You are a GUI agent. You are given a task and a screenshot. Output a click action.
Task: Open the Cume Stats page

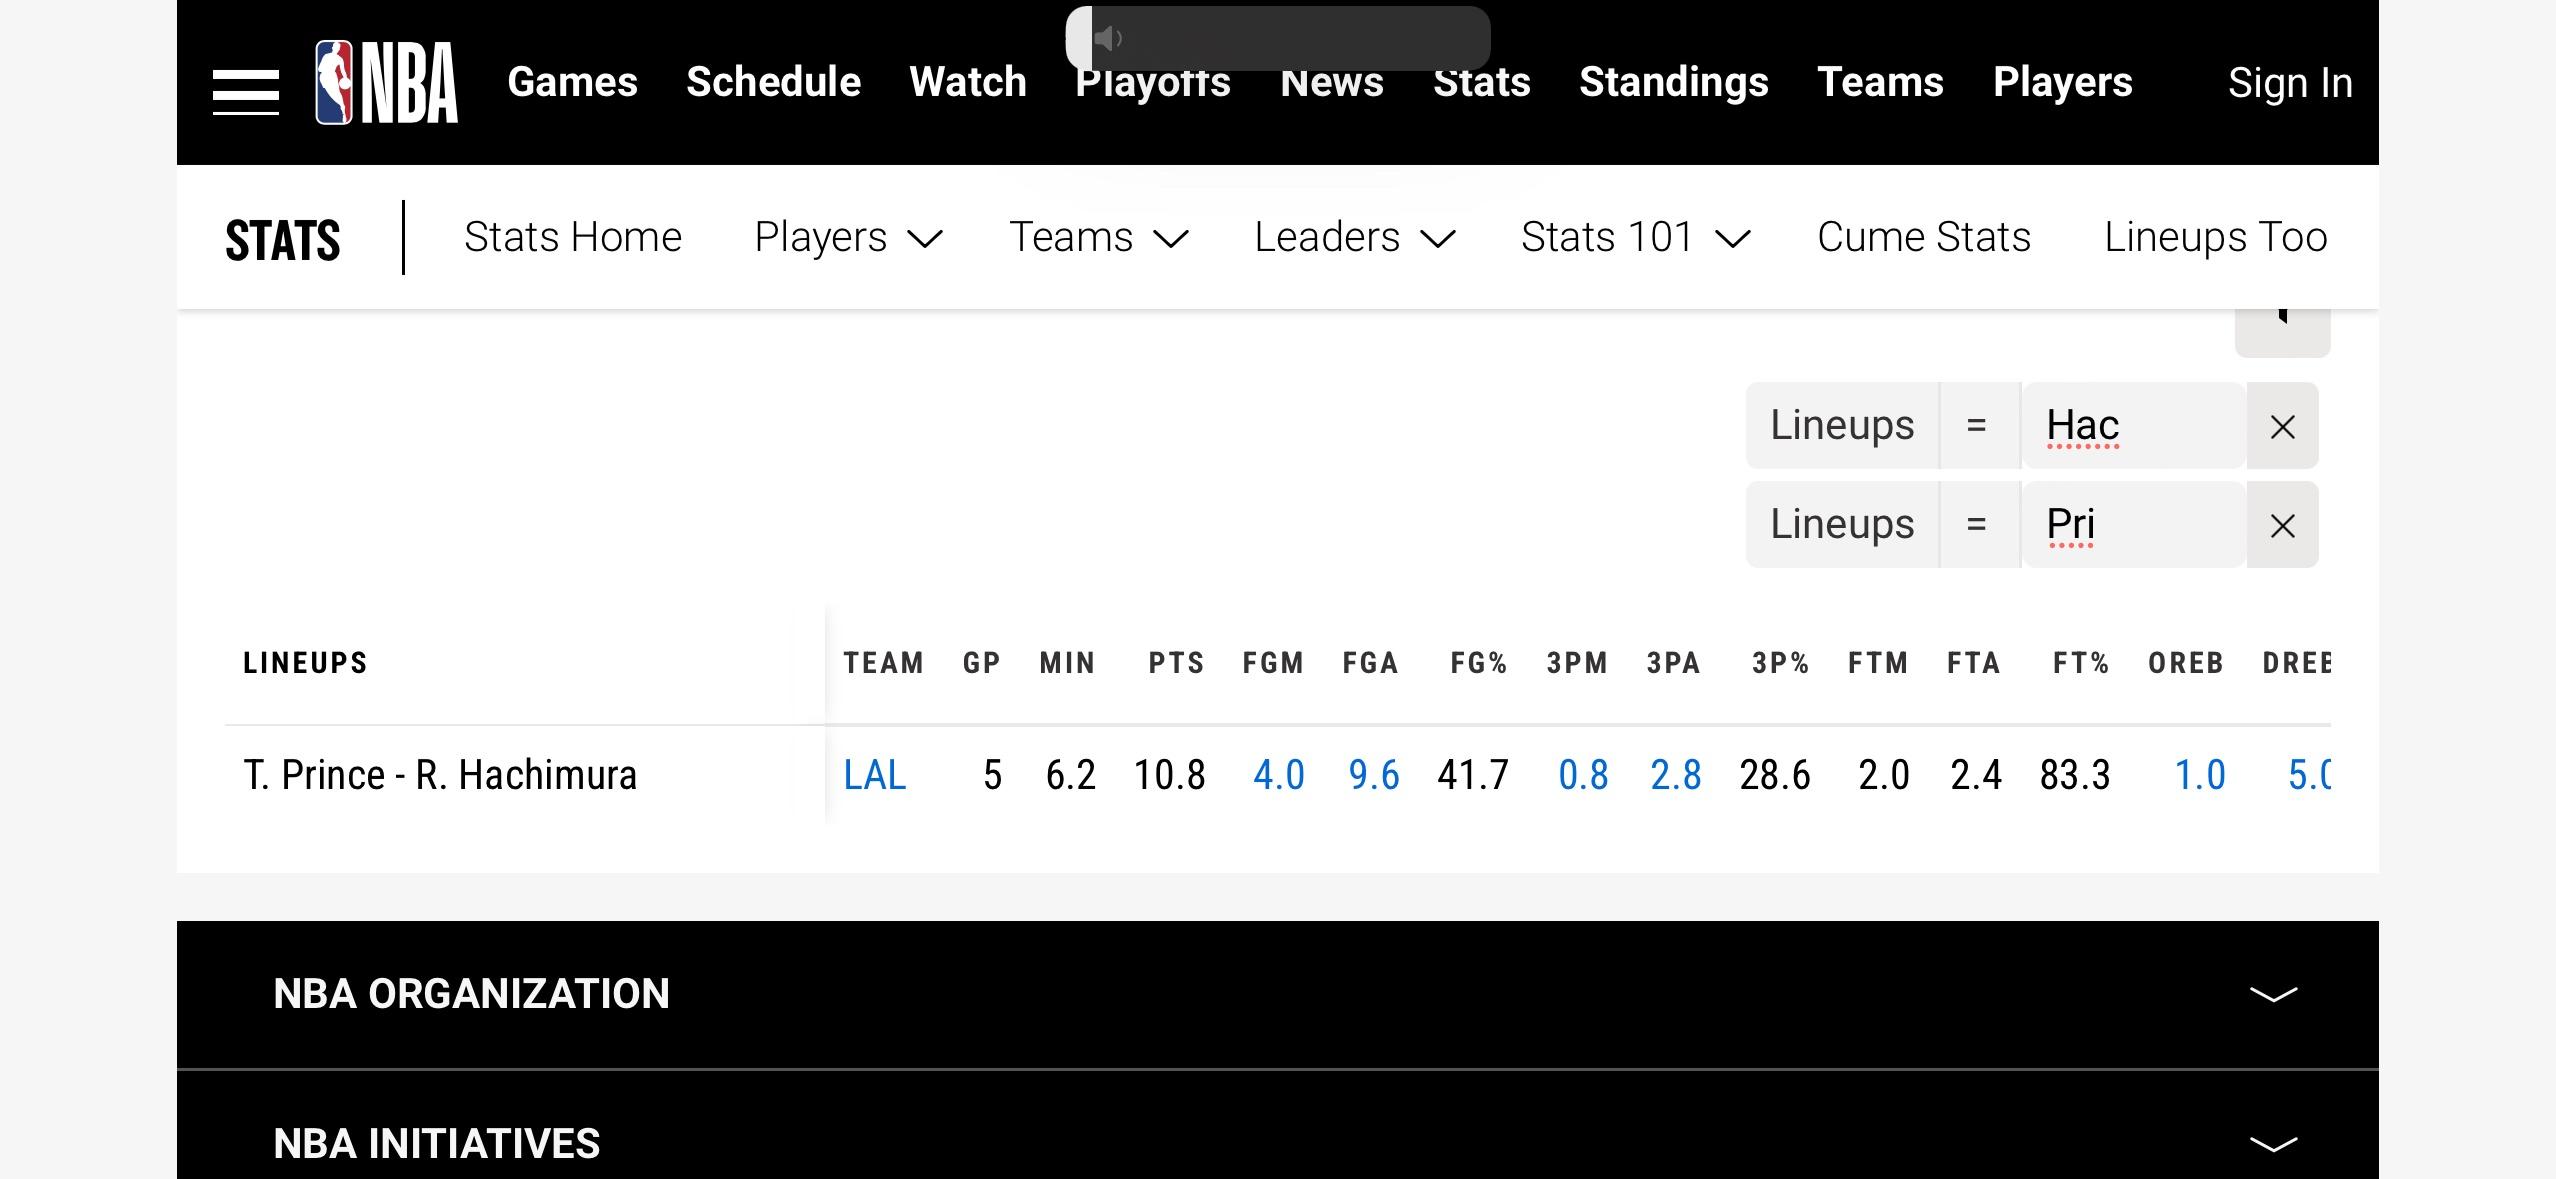[x=1923, y=238]
